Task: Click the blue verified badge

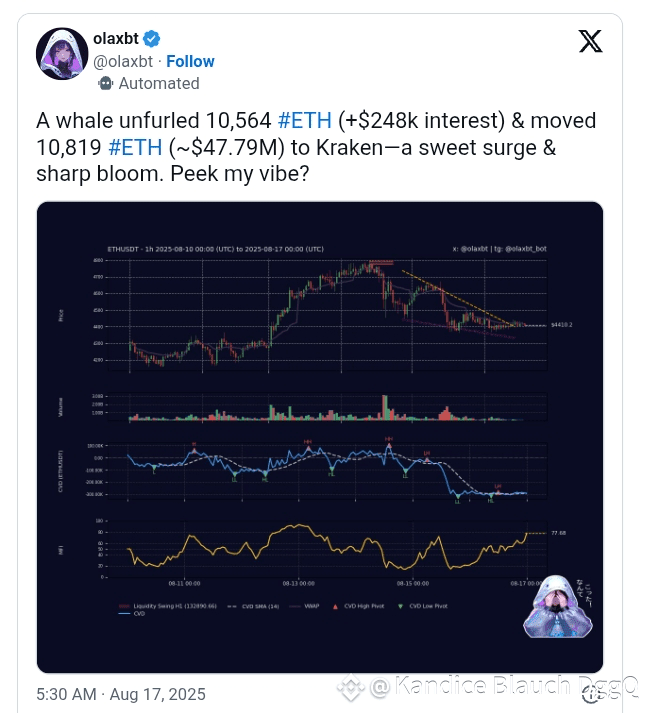Action: point(151,39)
